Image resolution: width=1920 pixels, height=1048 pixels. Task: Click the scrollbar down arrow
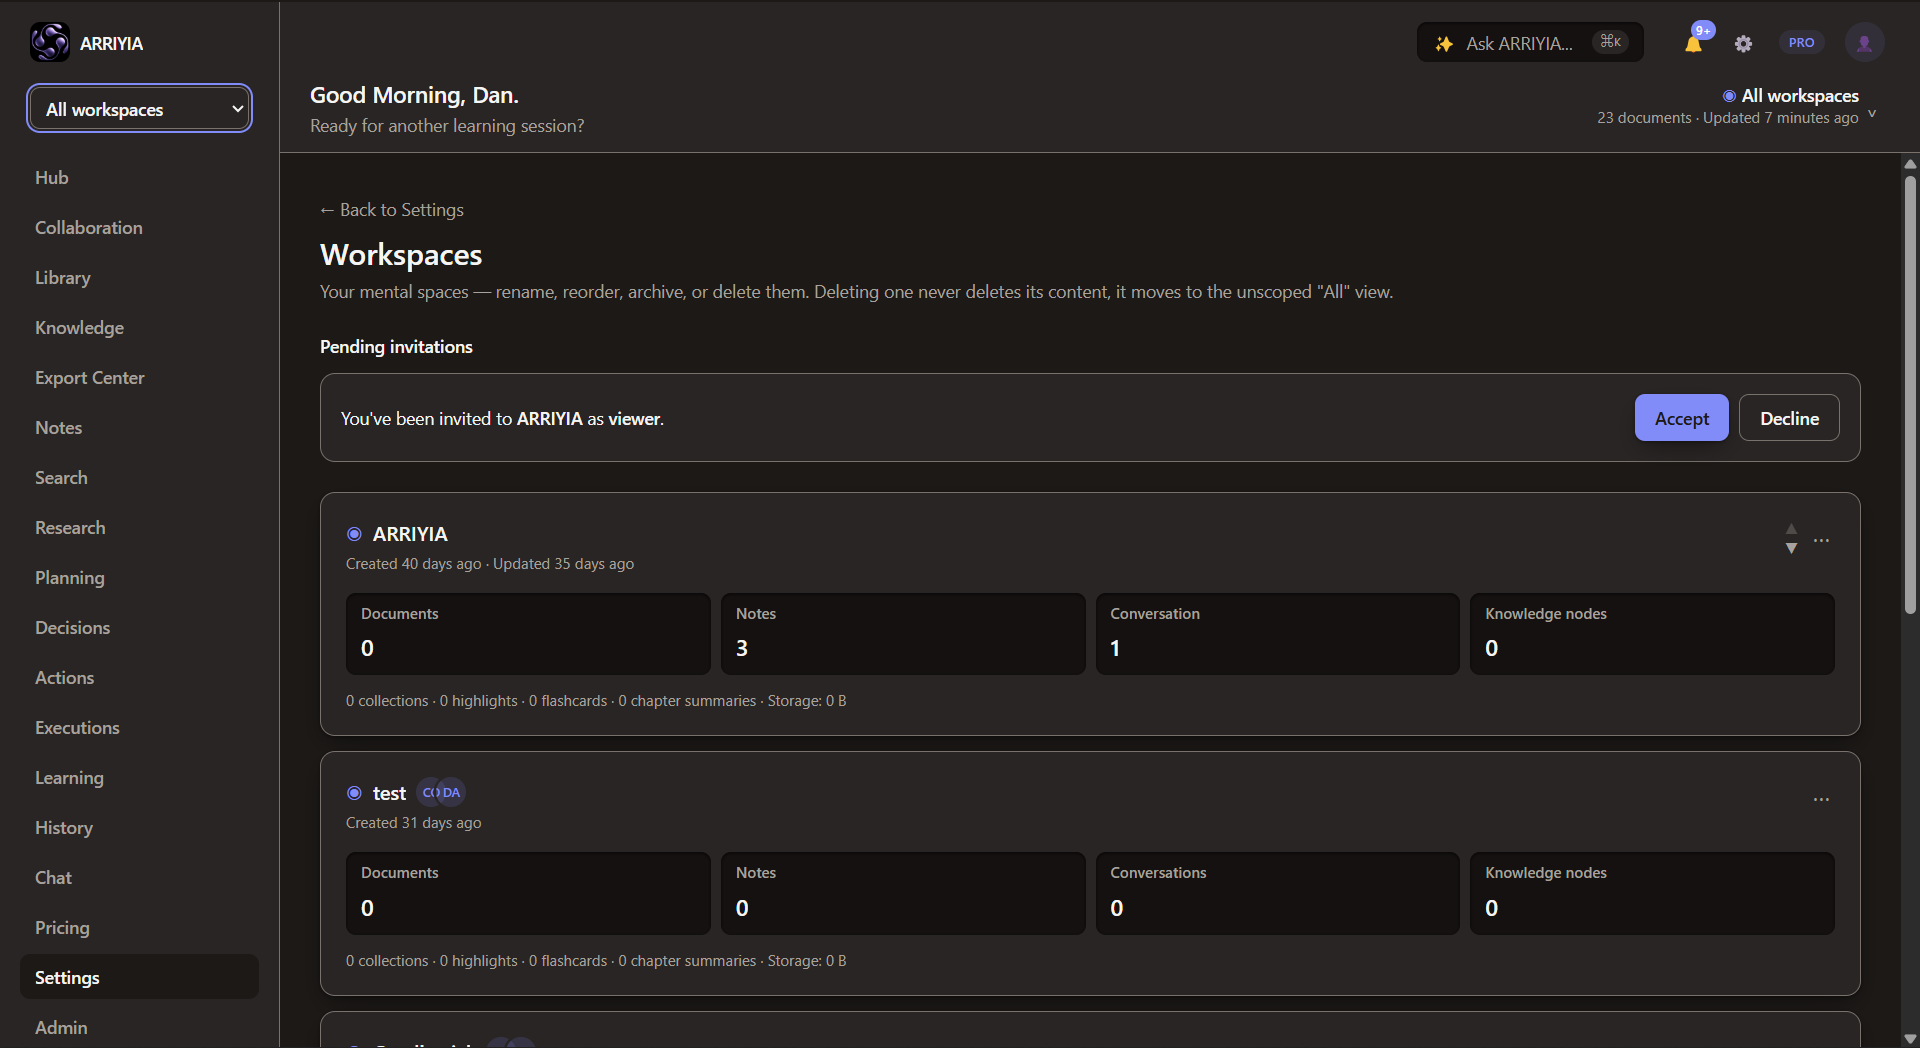tap(1910, 1038)
